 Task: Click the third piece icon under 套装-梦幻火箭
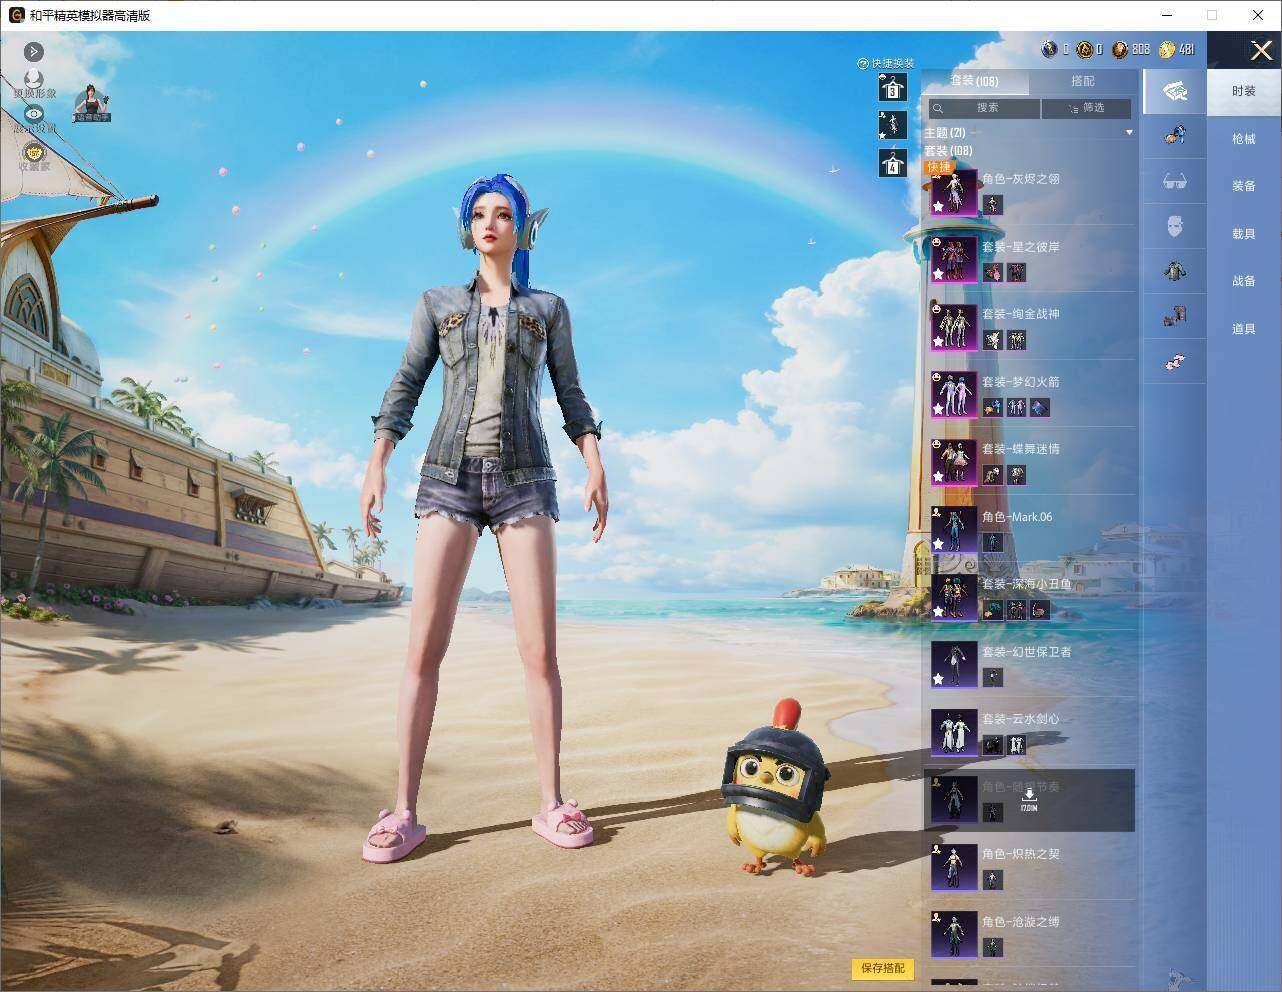tap(1041, 407)
